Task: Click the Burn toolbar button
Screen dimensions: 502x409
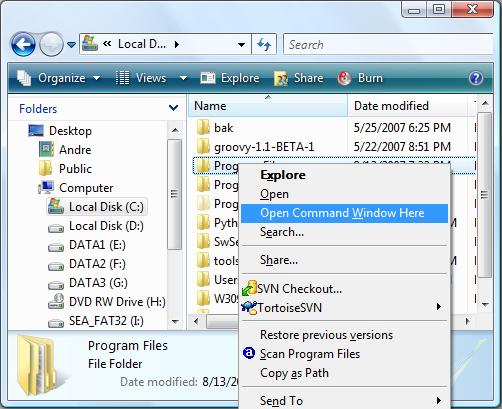Action: [360, 78]
